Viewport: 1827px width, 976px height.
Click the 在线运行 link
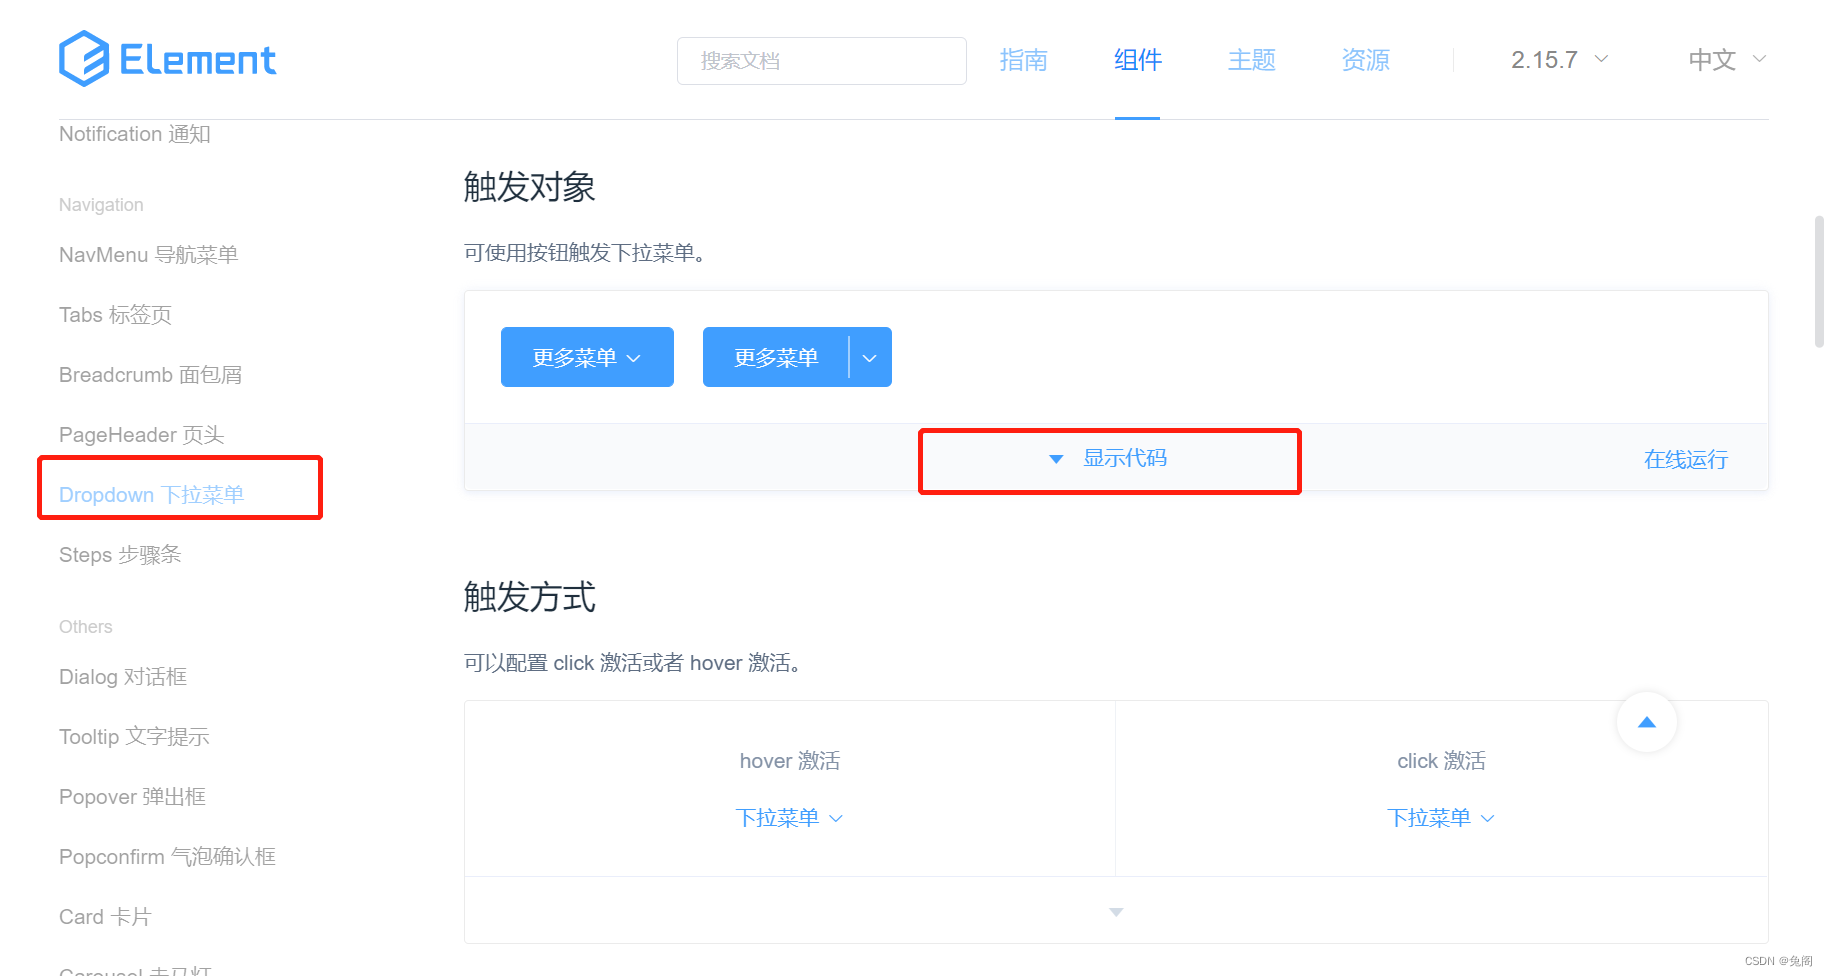coord(1685,459)
